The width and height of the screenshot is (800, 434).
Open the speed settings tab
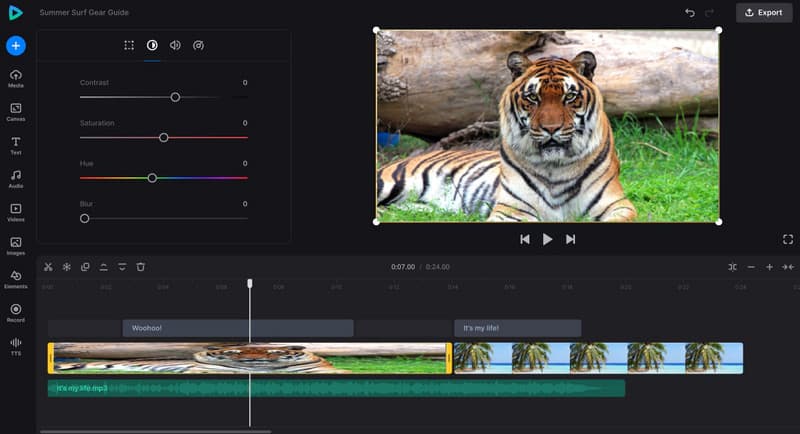[x=198, y=45]
